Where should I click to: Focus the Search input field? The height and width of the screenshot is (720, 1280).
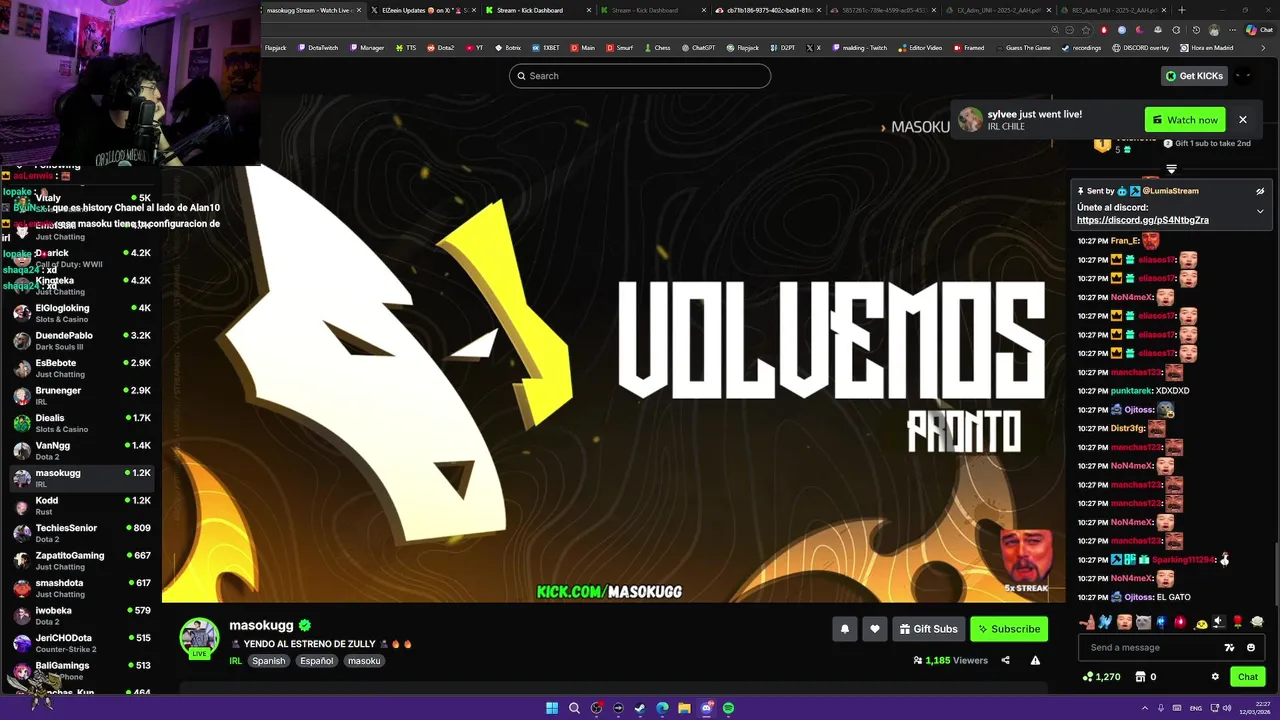640,76
